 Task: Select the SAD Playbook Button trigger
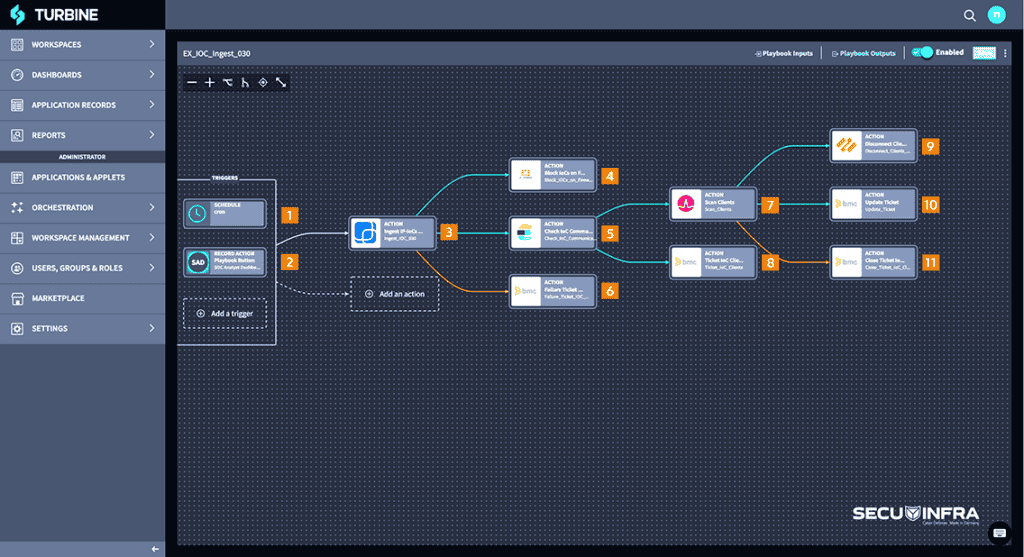coord(225,262)
